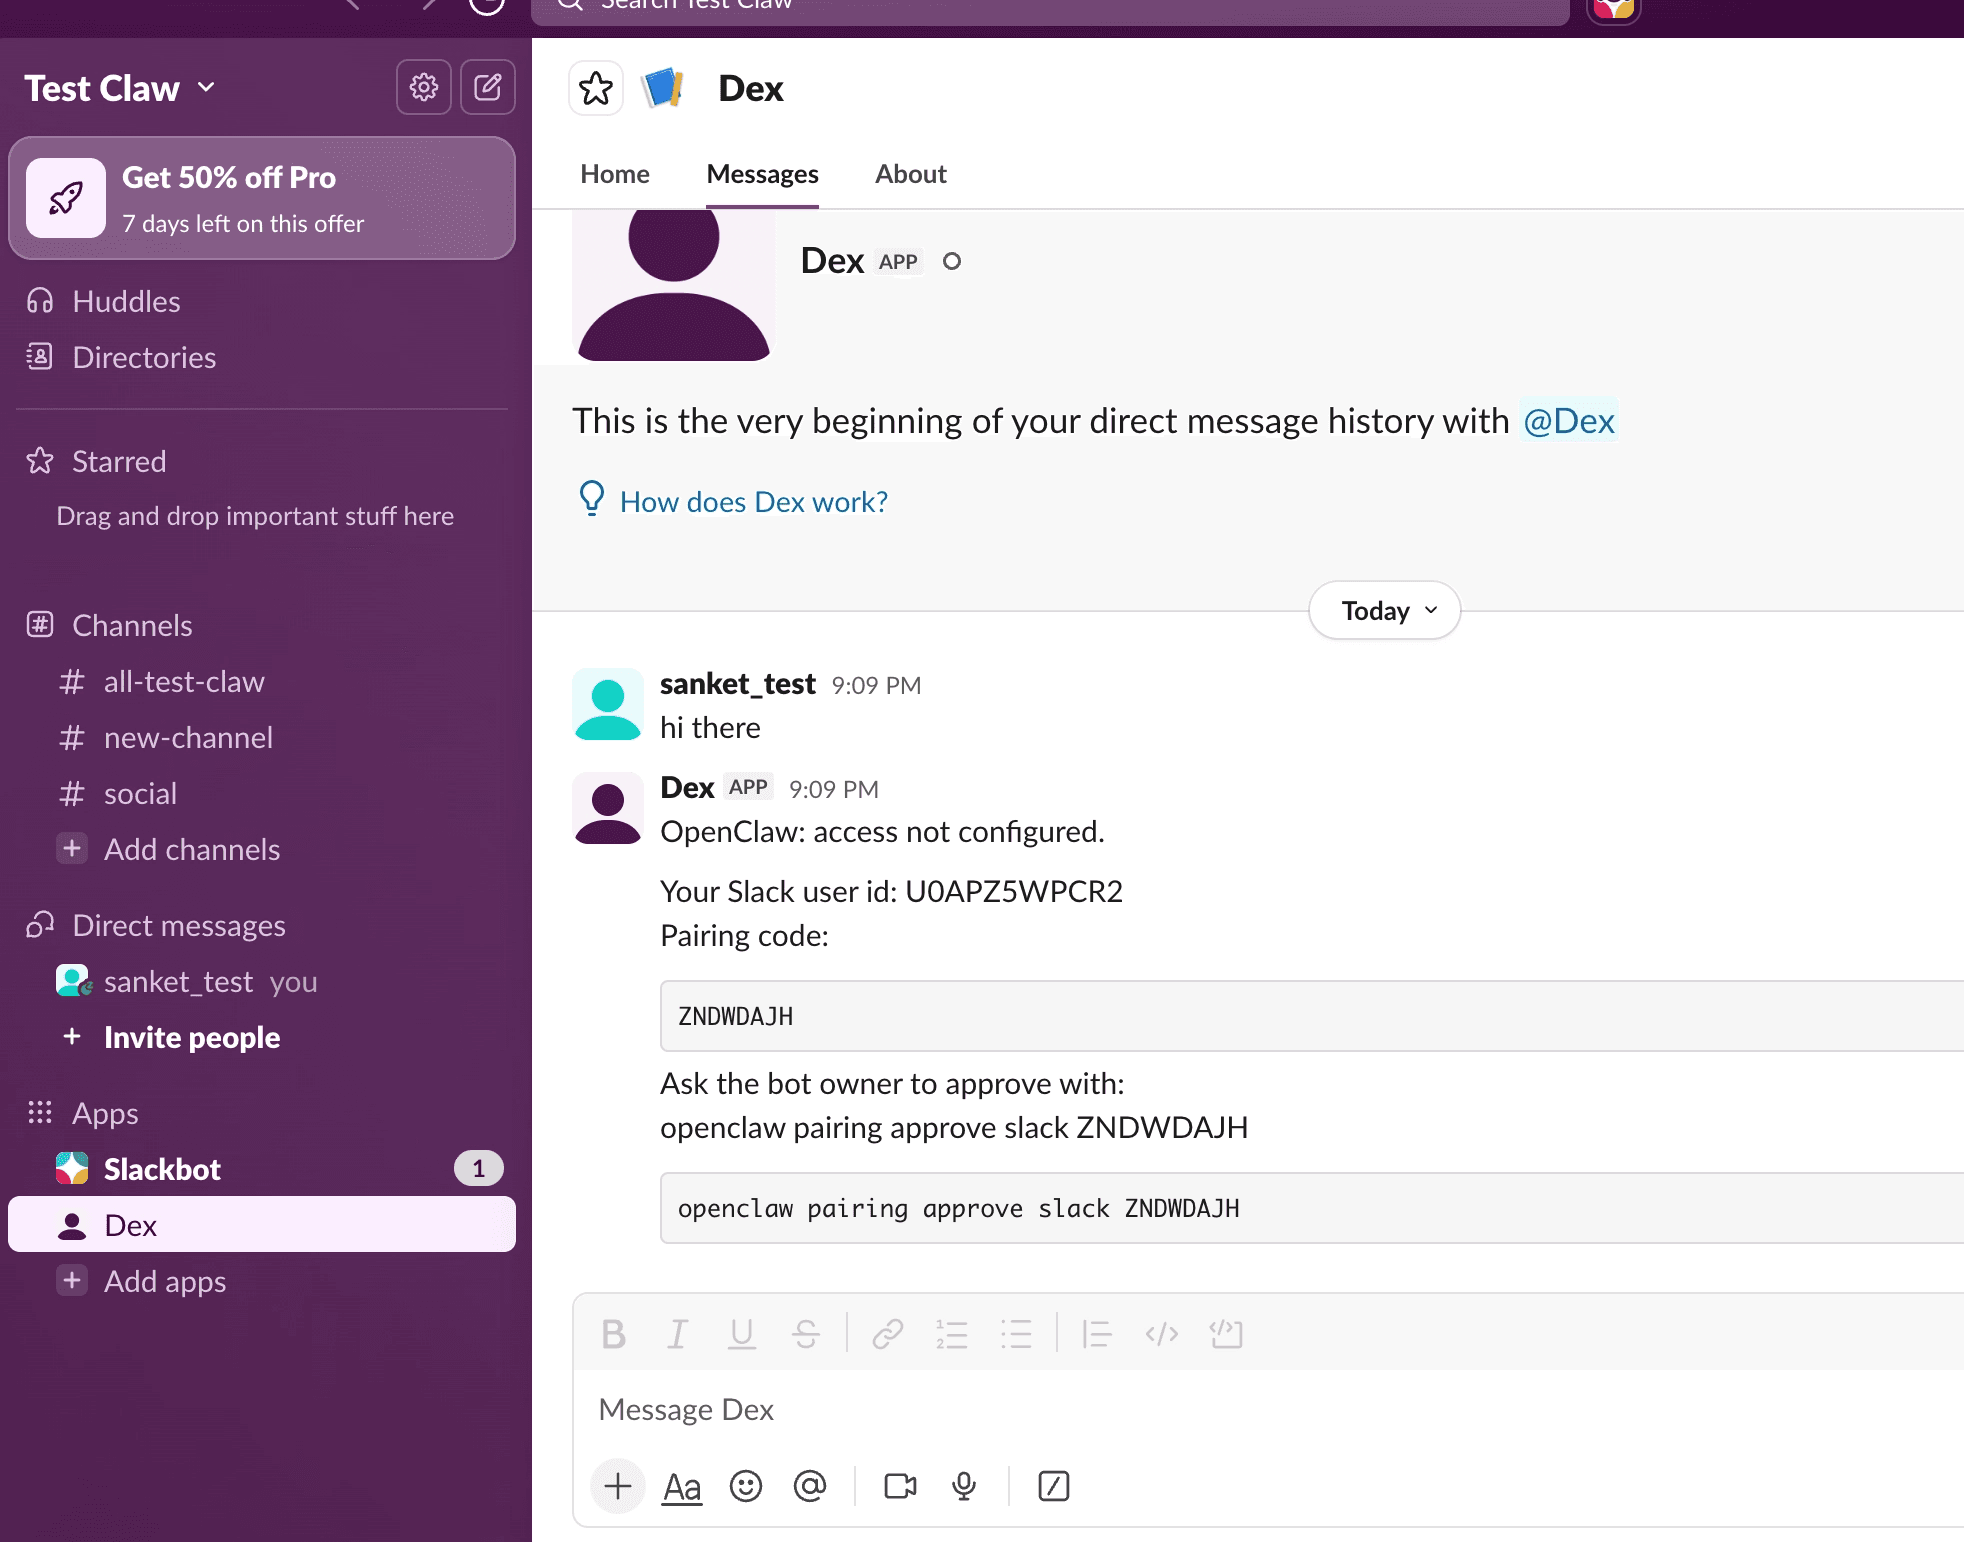Open slash shortcuts icon
1964x1542 pixels.
(x=1053, y=1486)
